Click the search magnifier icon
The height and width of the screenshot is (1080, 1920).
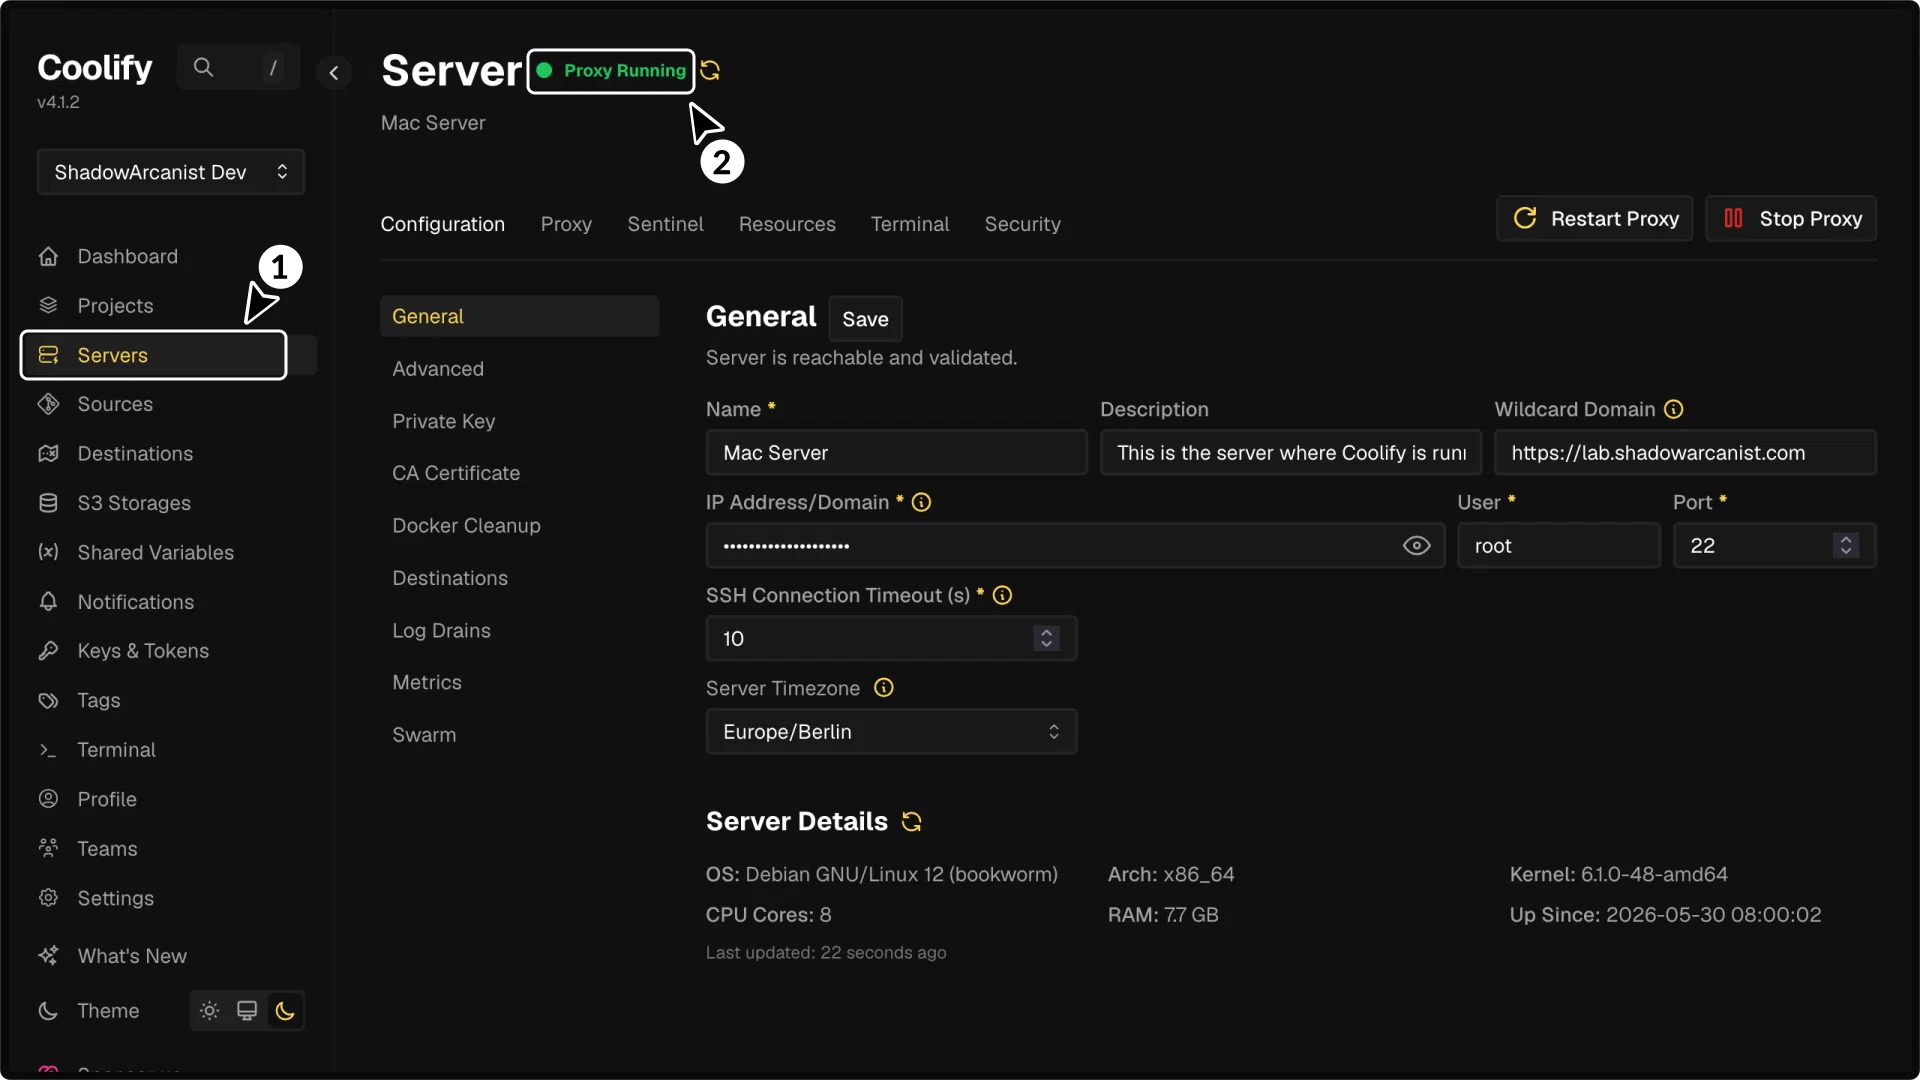(x=203, y=67)
